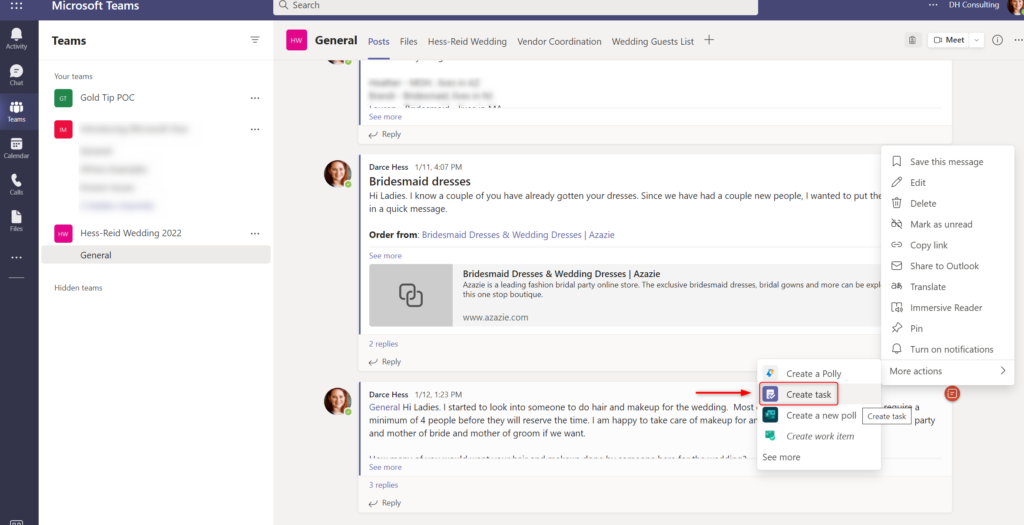Choose Turn on notifications
The height and width of the screenshot is (525, 1024).
[x=948, y=349]
